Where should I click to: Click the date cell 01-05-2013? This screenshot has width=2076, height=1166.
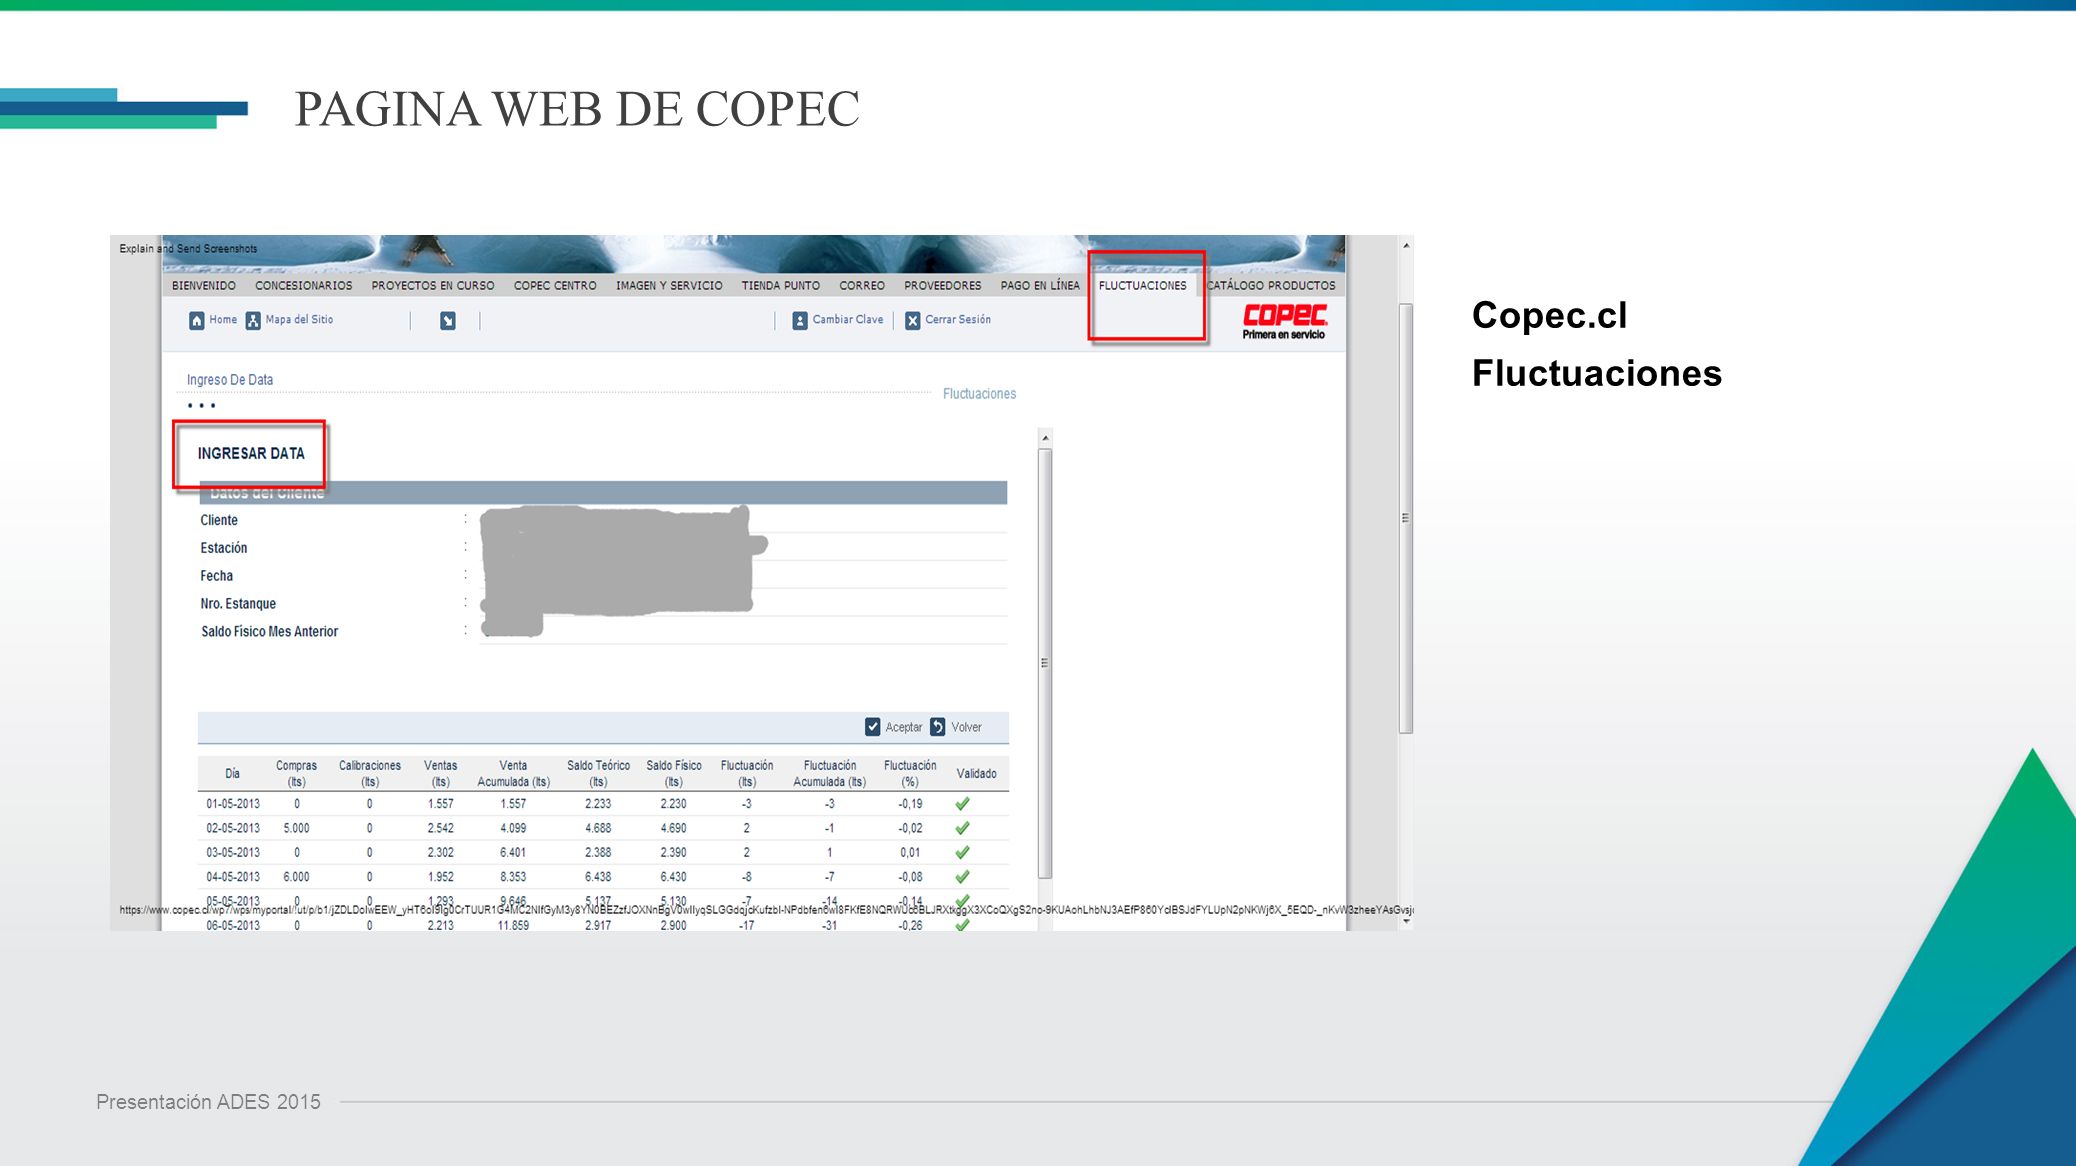(233, 804)
